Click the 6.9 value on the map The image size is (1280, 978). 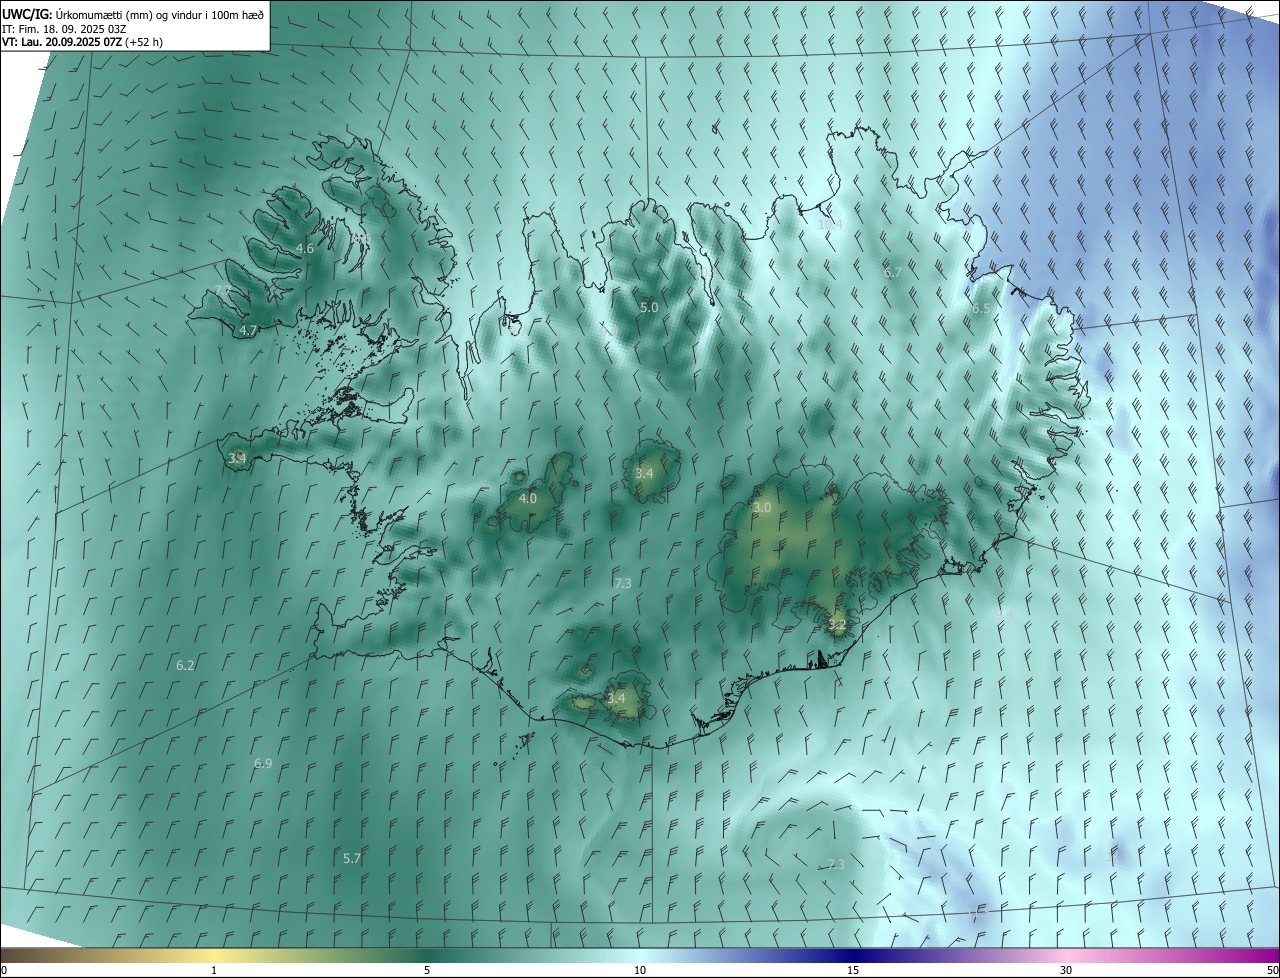click(263, 763)
